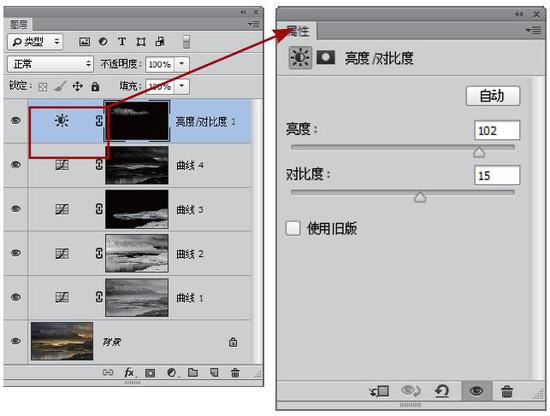
Task: View previous state icon in Properties
Action: click(410, 391)
